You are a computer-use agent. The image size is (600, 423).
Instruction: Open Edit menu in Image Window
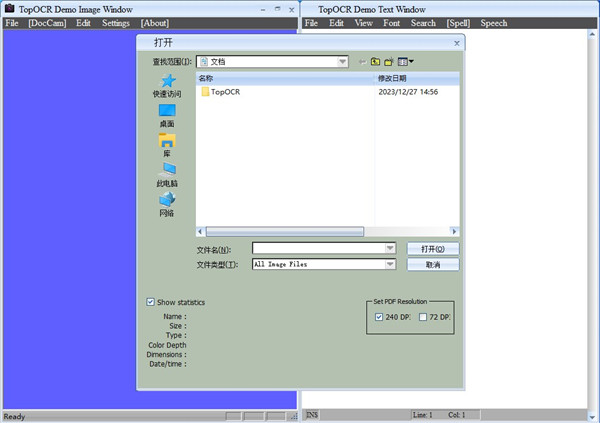pos(83,23)
